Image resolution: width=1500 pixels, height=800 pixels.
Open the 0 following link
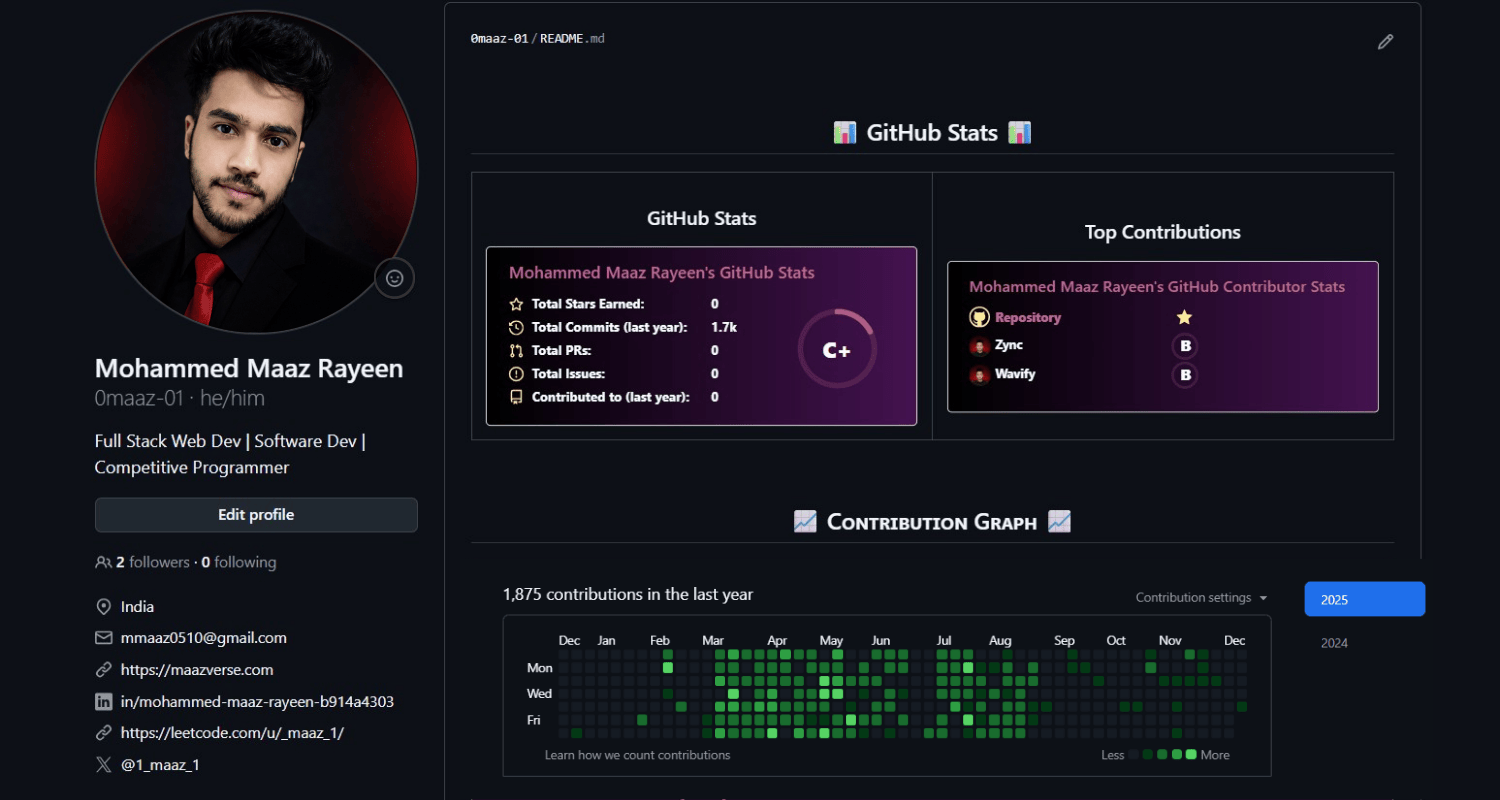(x=239, y=563)
